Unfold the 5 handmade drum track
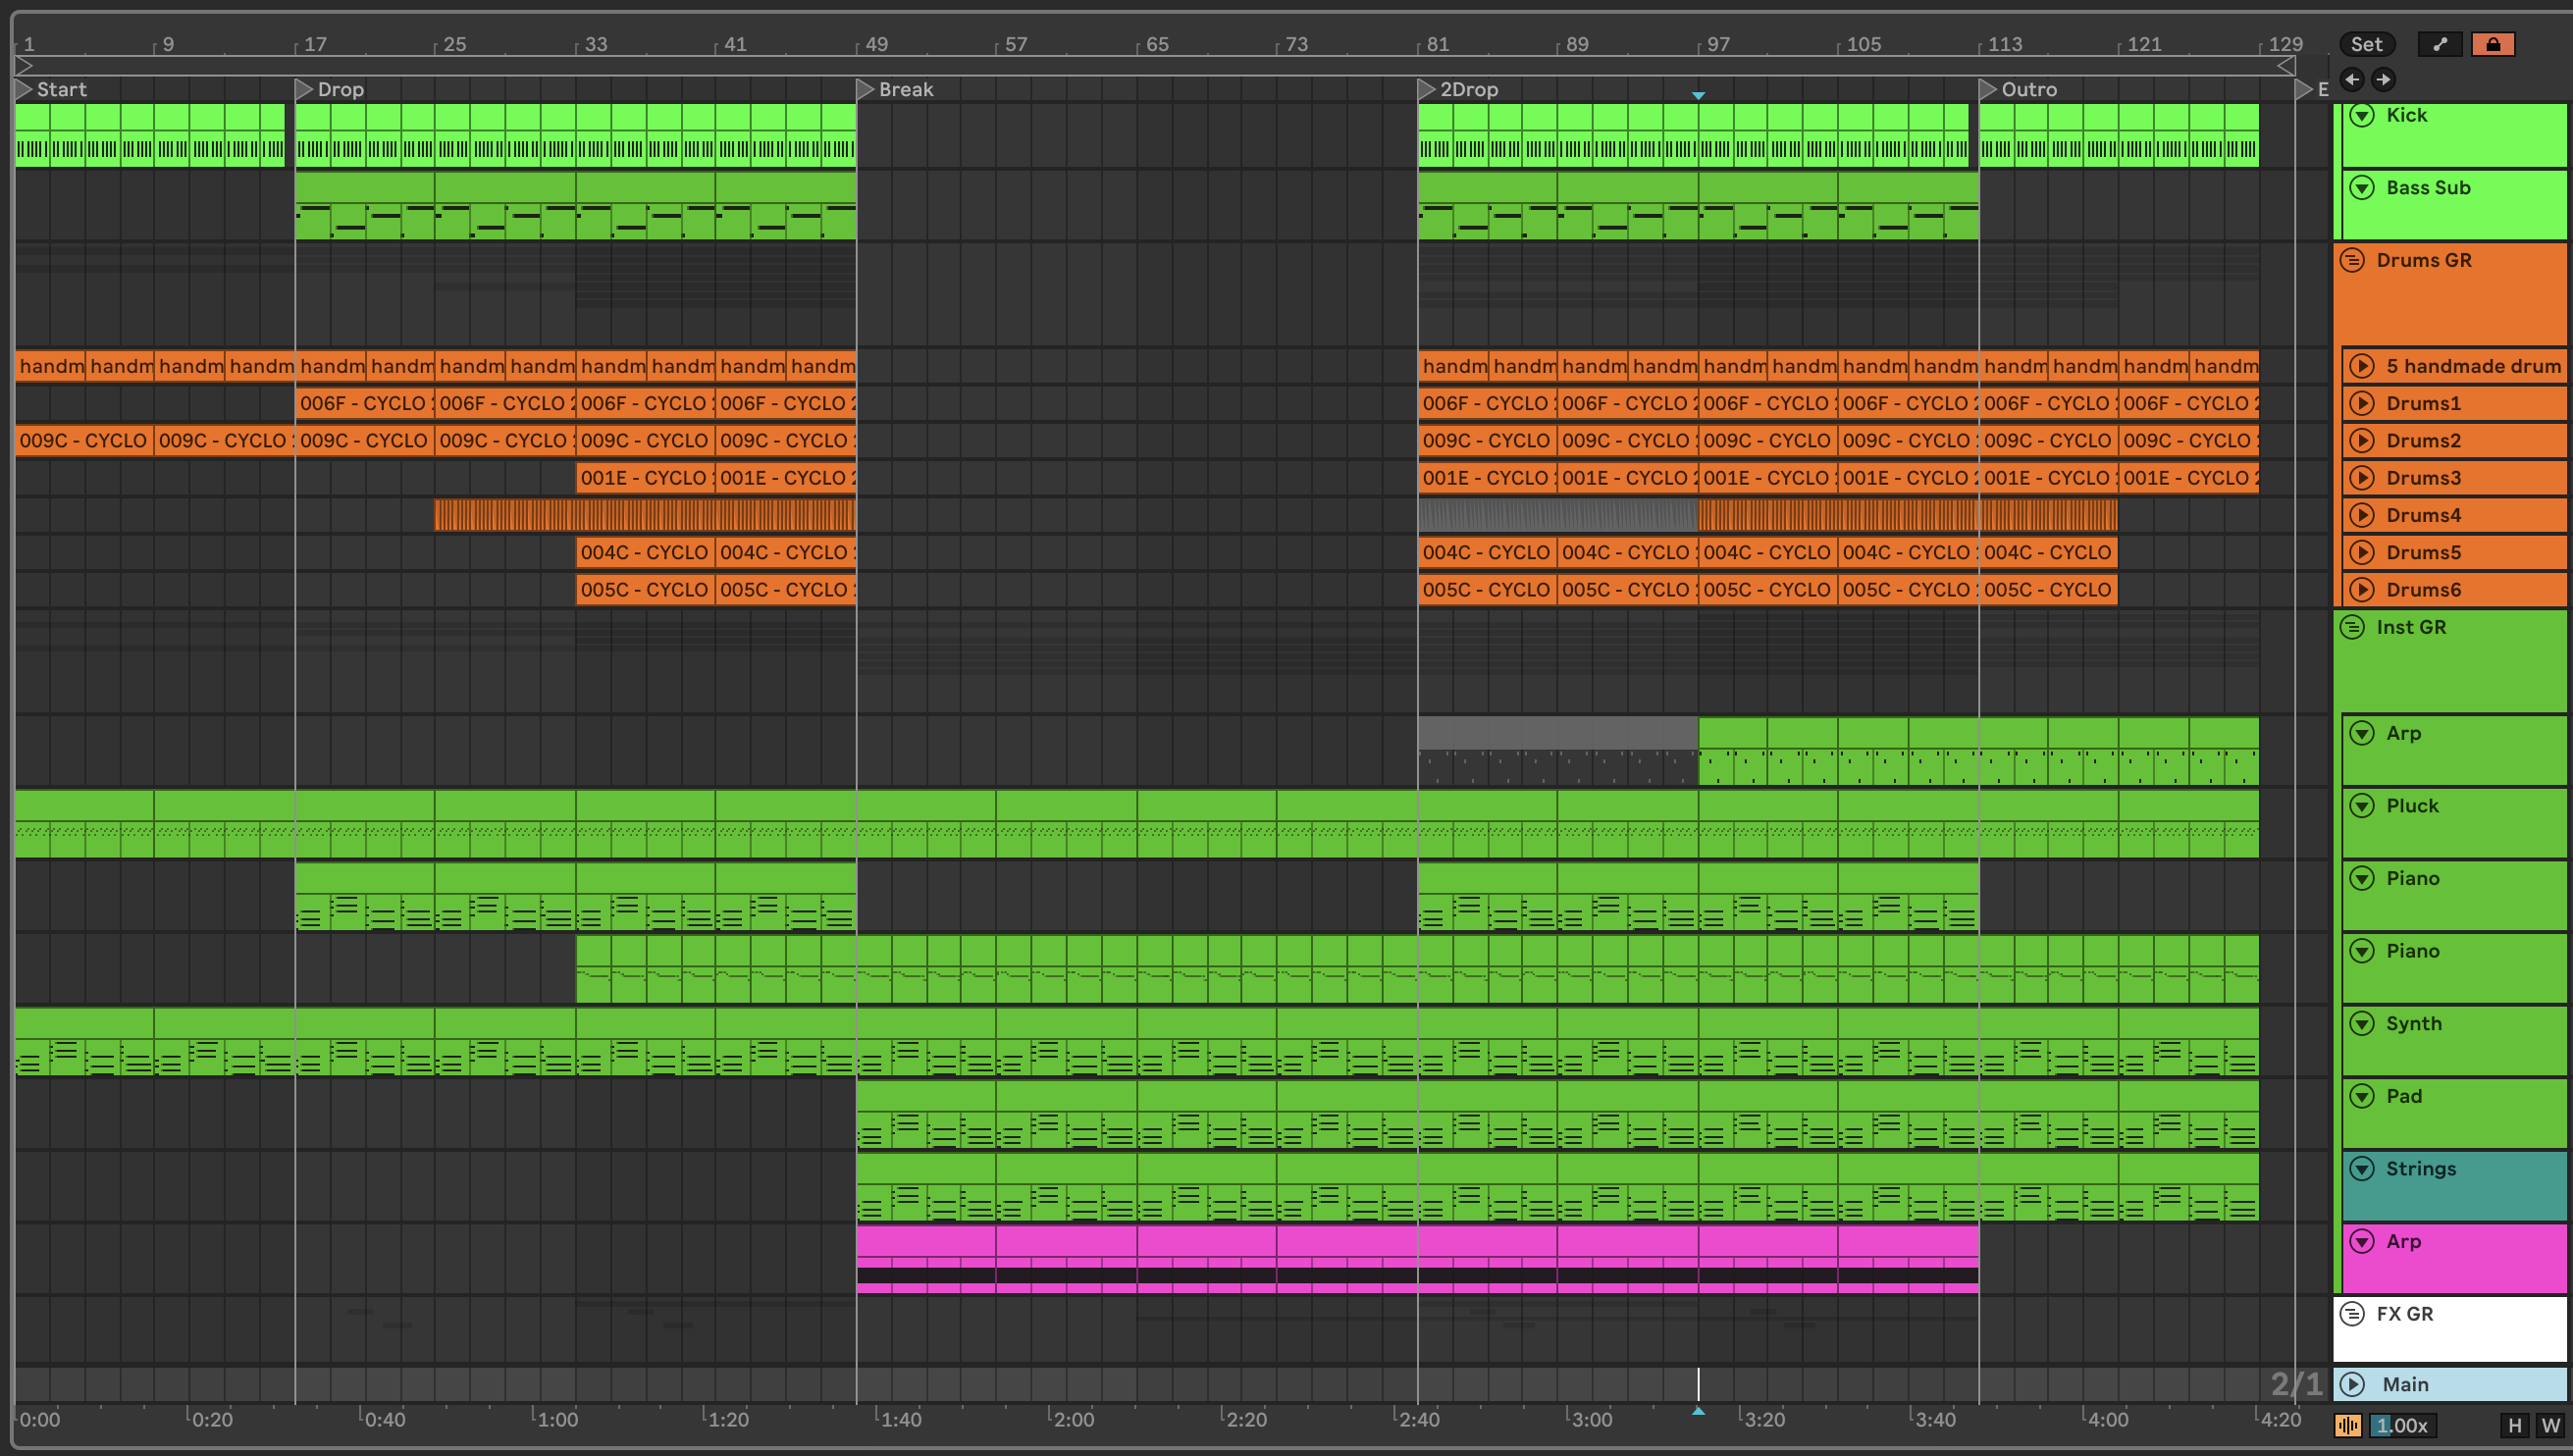This screenshot has width=2573, height=1456. point(2362,366)
